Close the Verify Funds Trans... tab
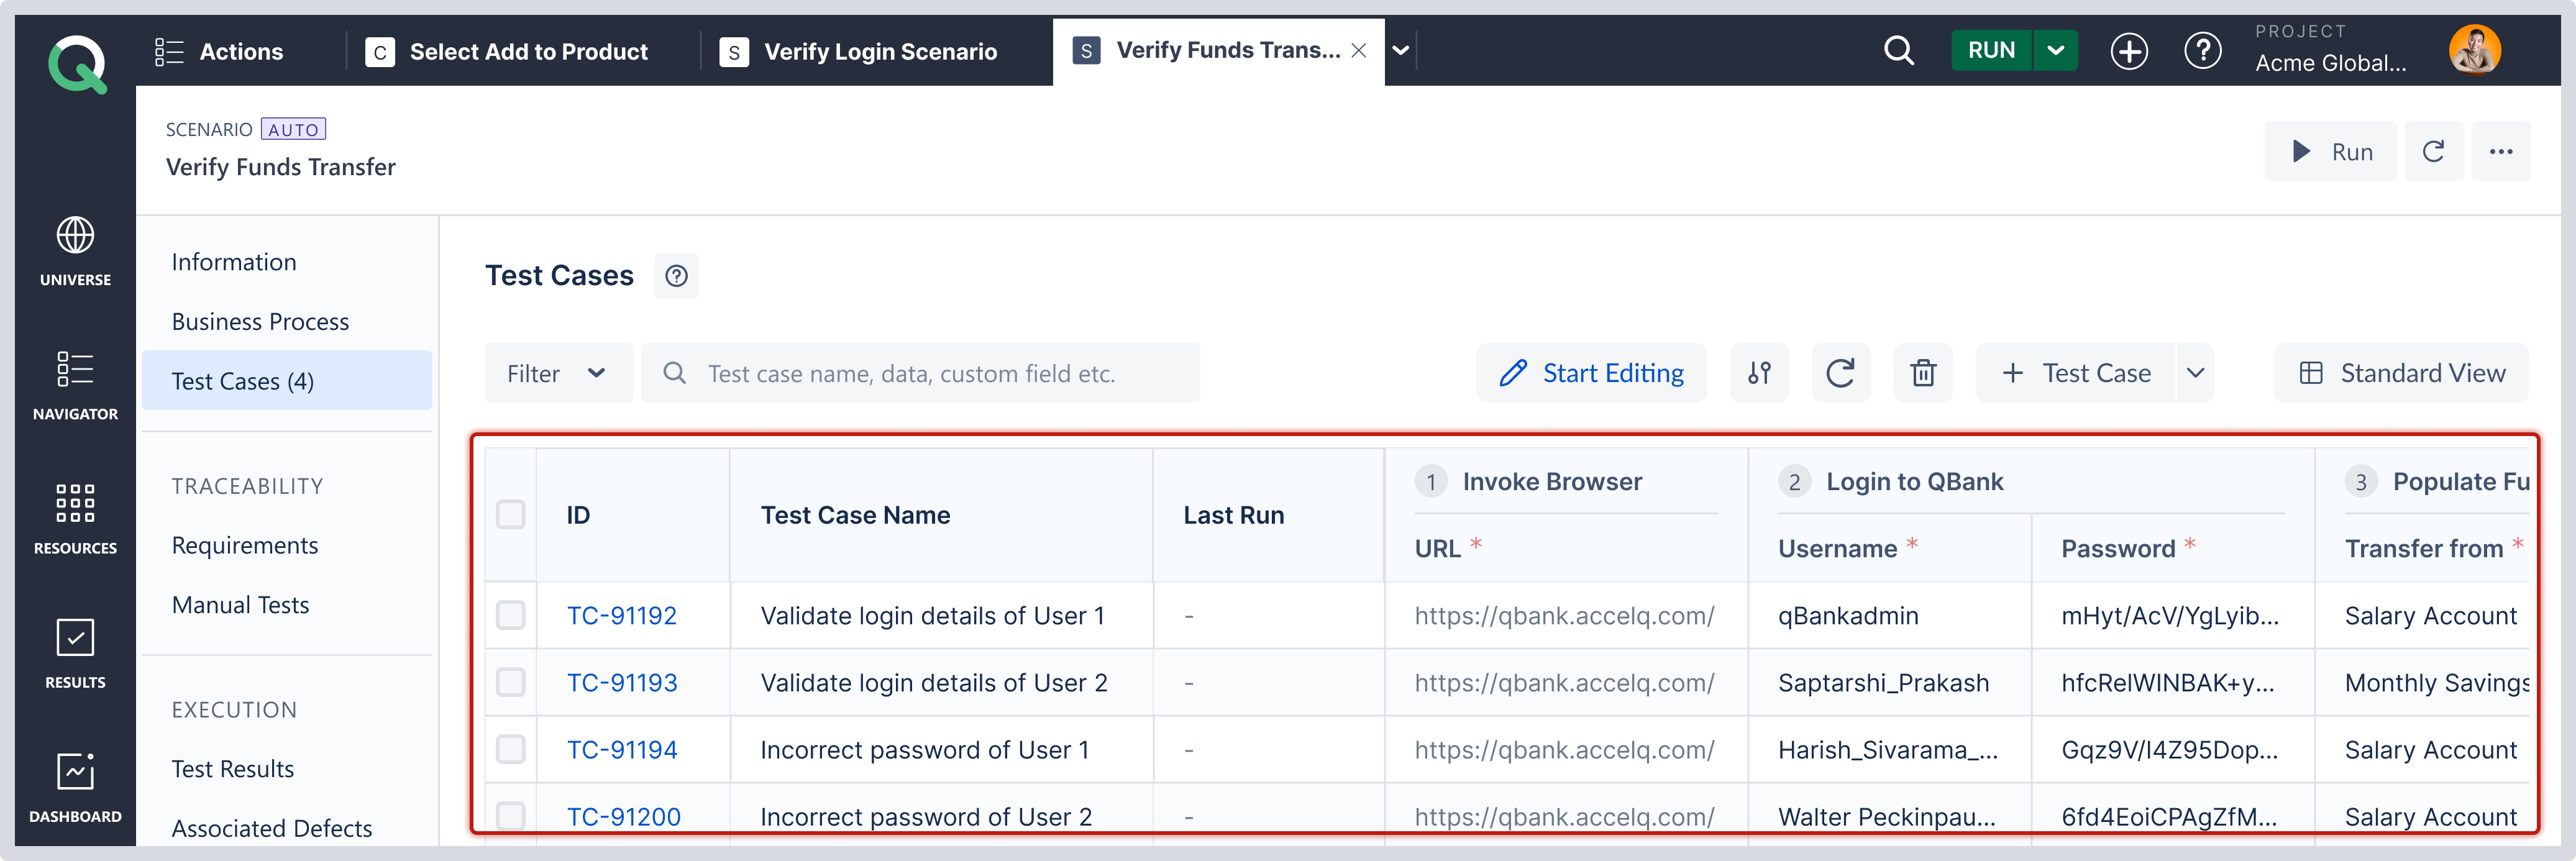2576x861 pixels. coord(1358,50)
